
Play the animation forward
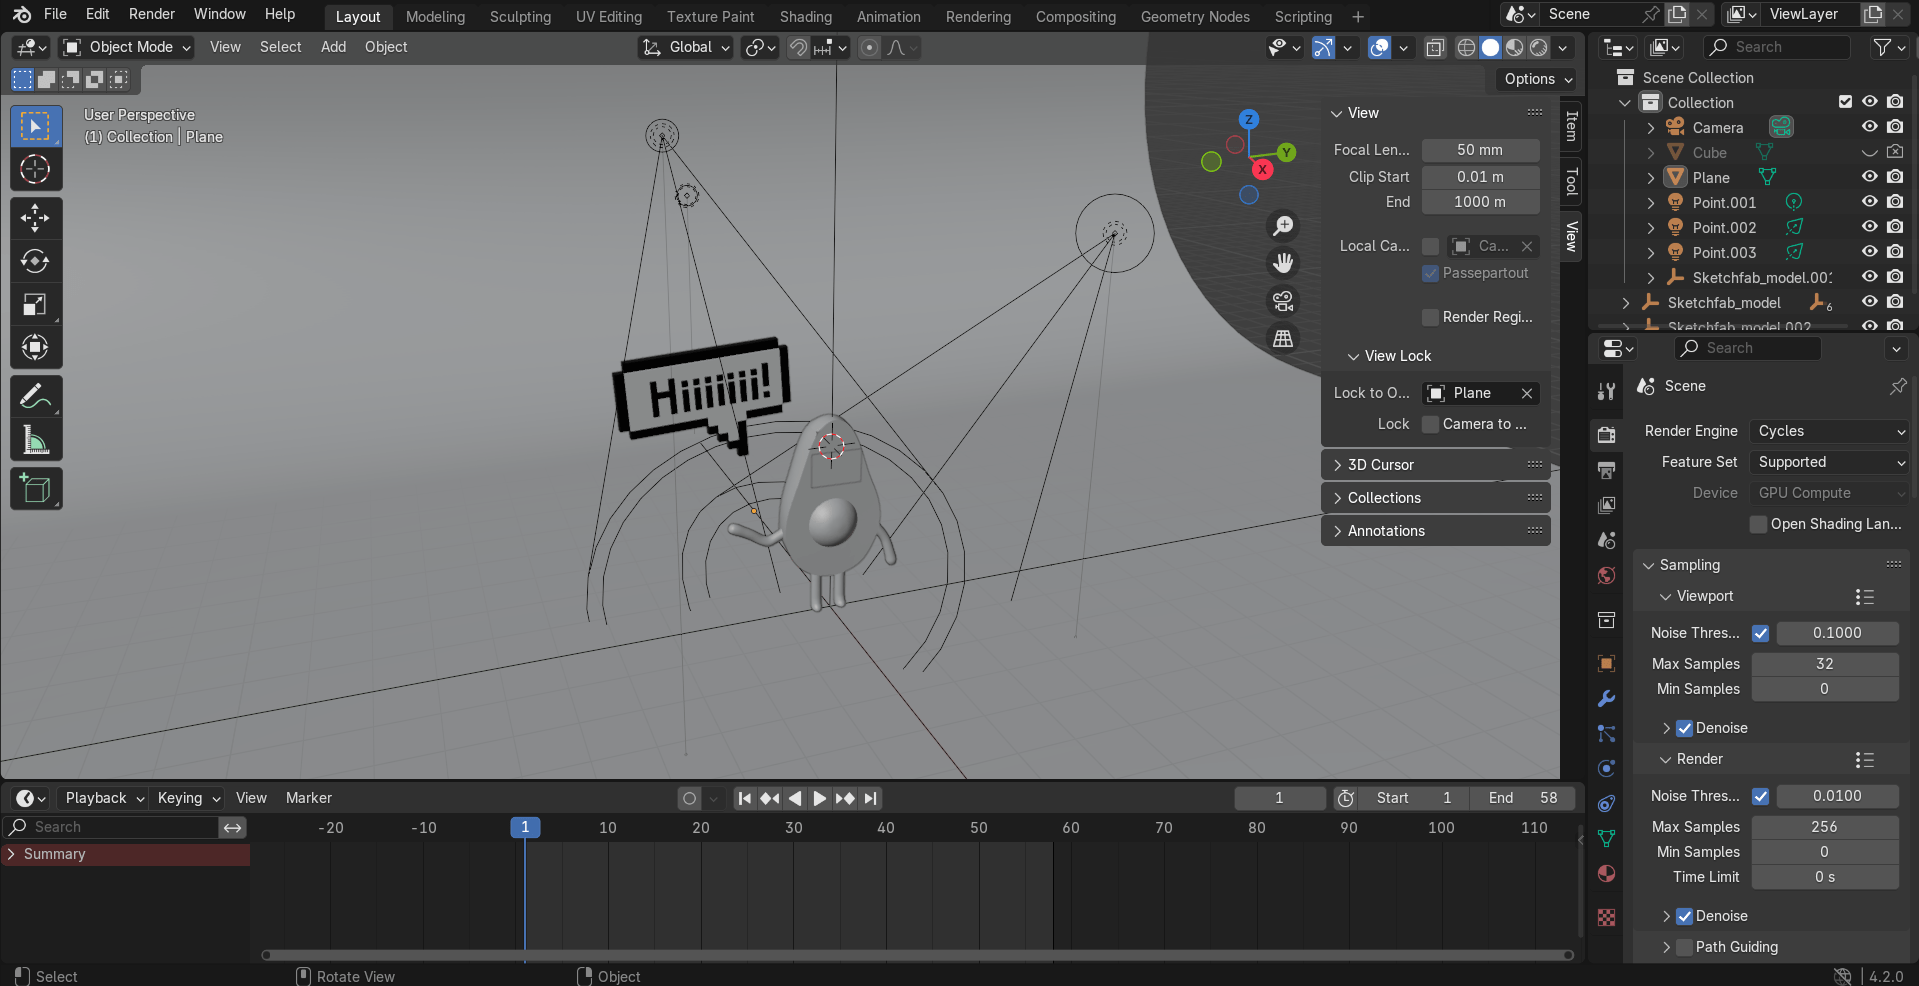(x=819, y=798)
